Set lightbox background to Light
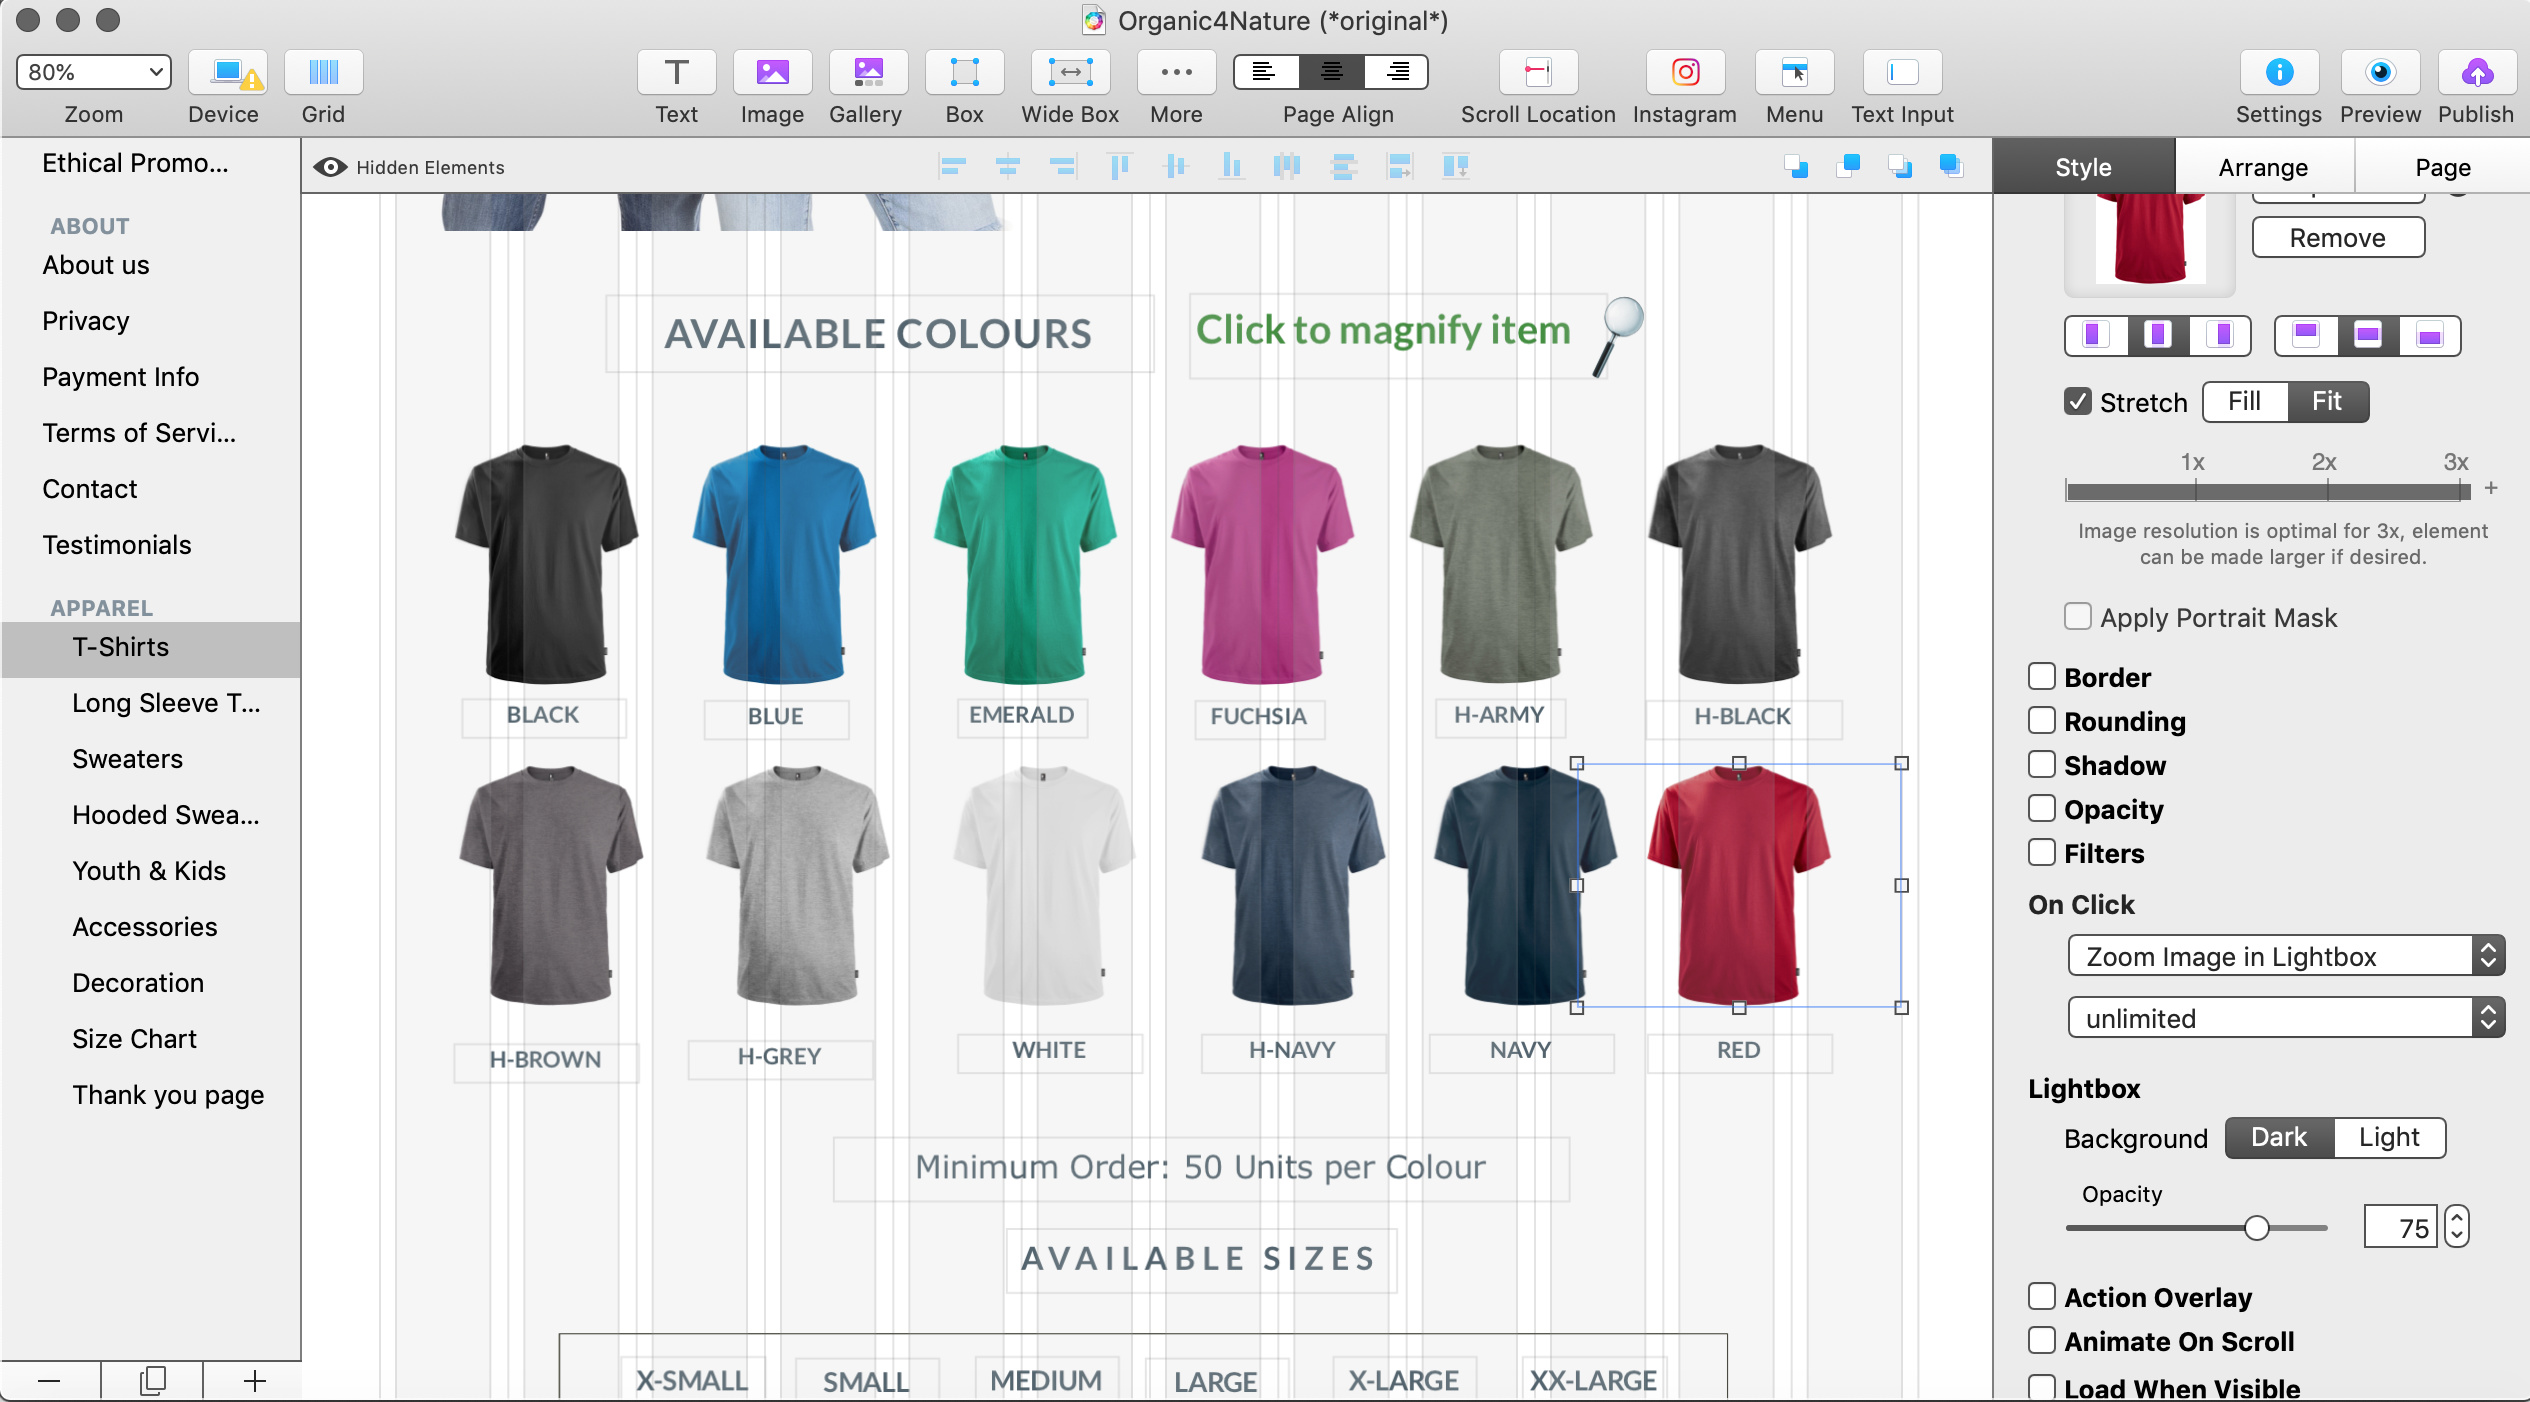The width and height of the screenshot is (2530, 1402). pos(2389,1138)
